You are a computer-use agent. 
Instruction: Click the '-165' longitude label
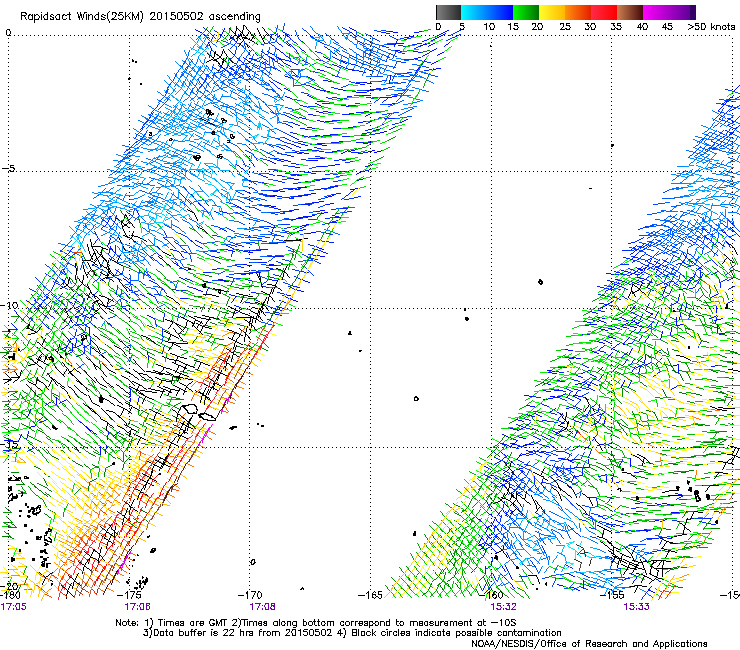pos(370,595)
